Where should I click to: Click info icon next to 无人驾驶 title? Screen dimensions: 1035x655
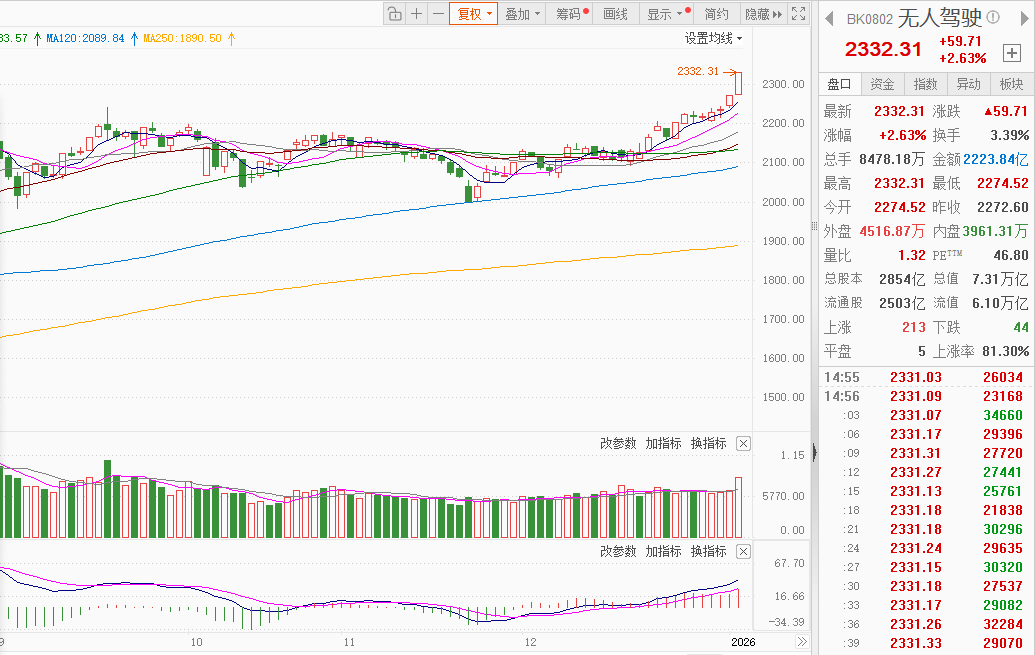coord(993,18)
